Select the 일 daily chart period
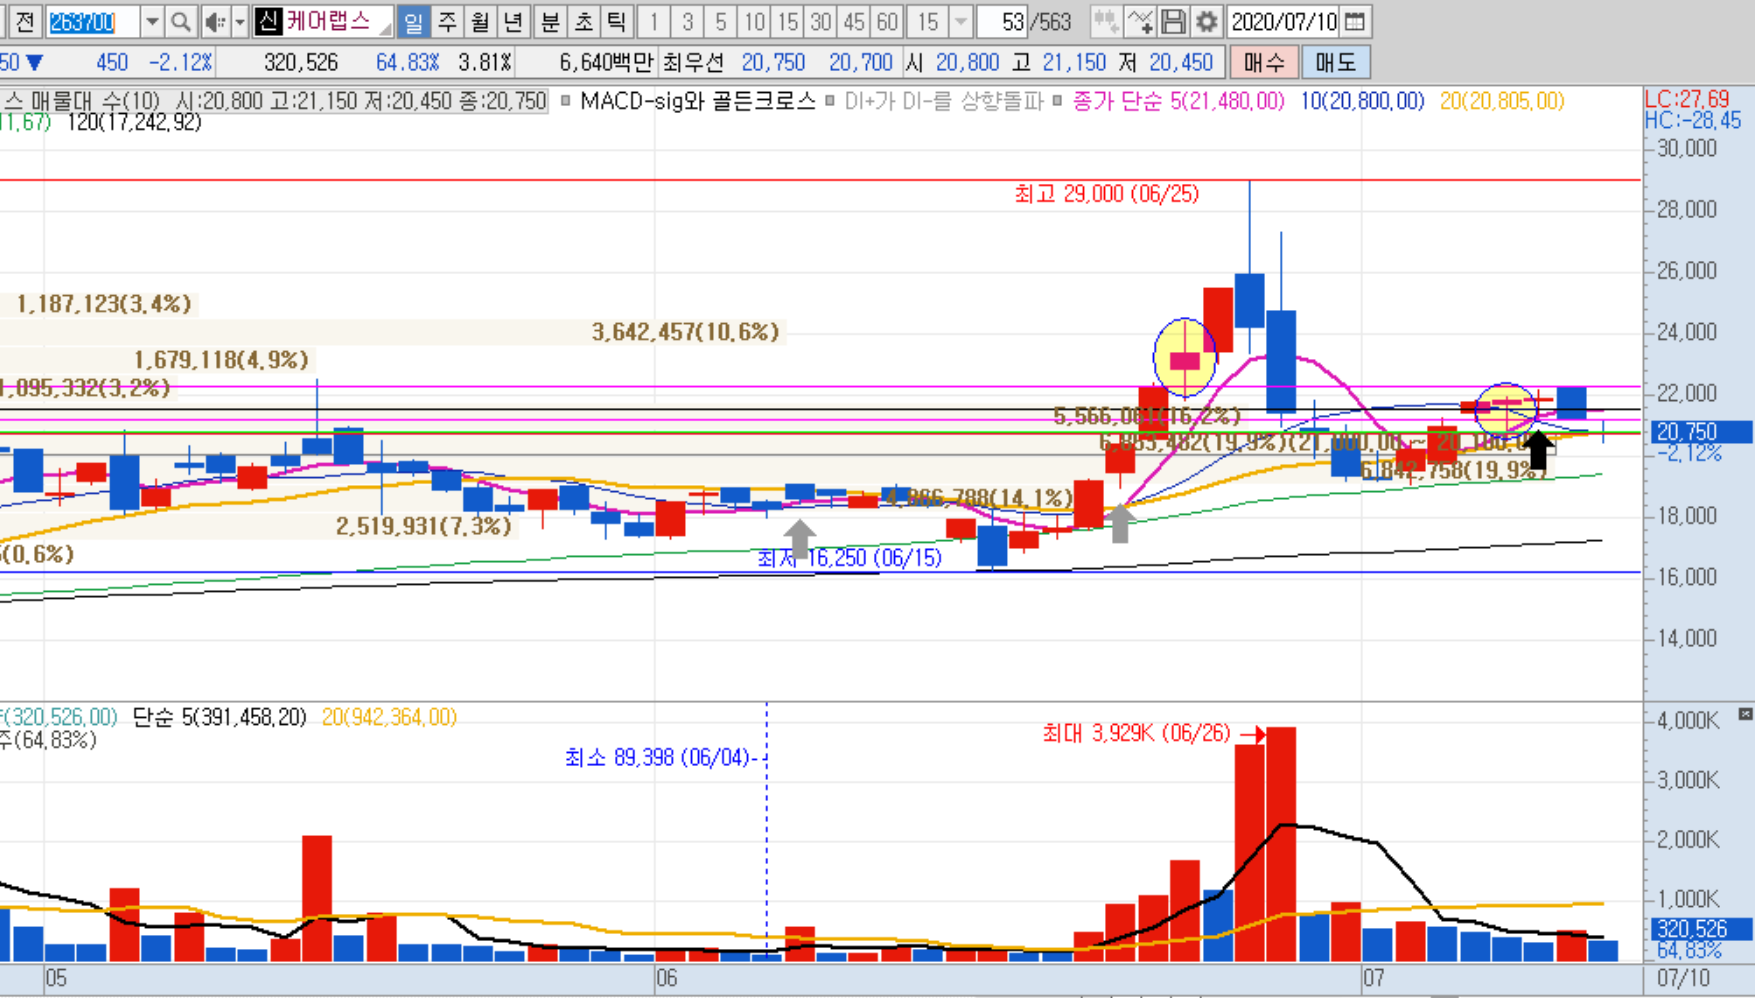 412,21
